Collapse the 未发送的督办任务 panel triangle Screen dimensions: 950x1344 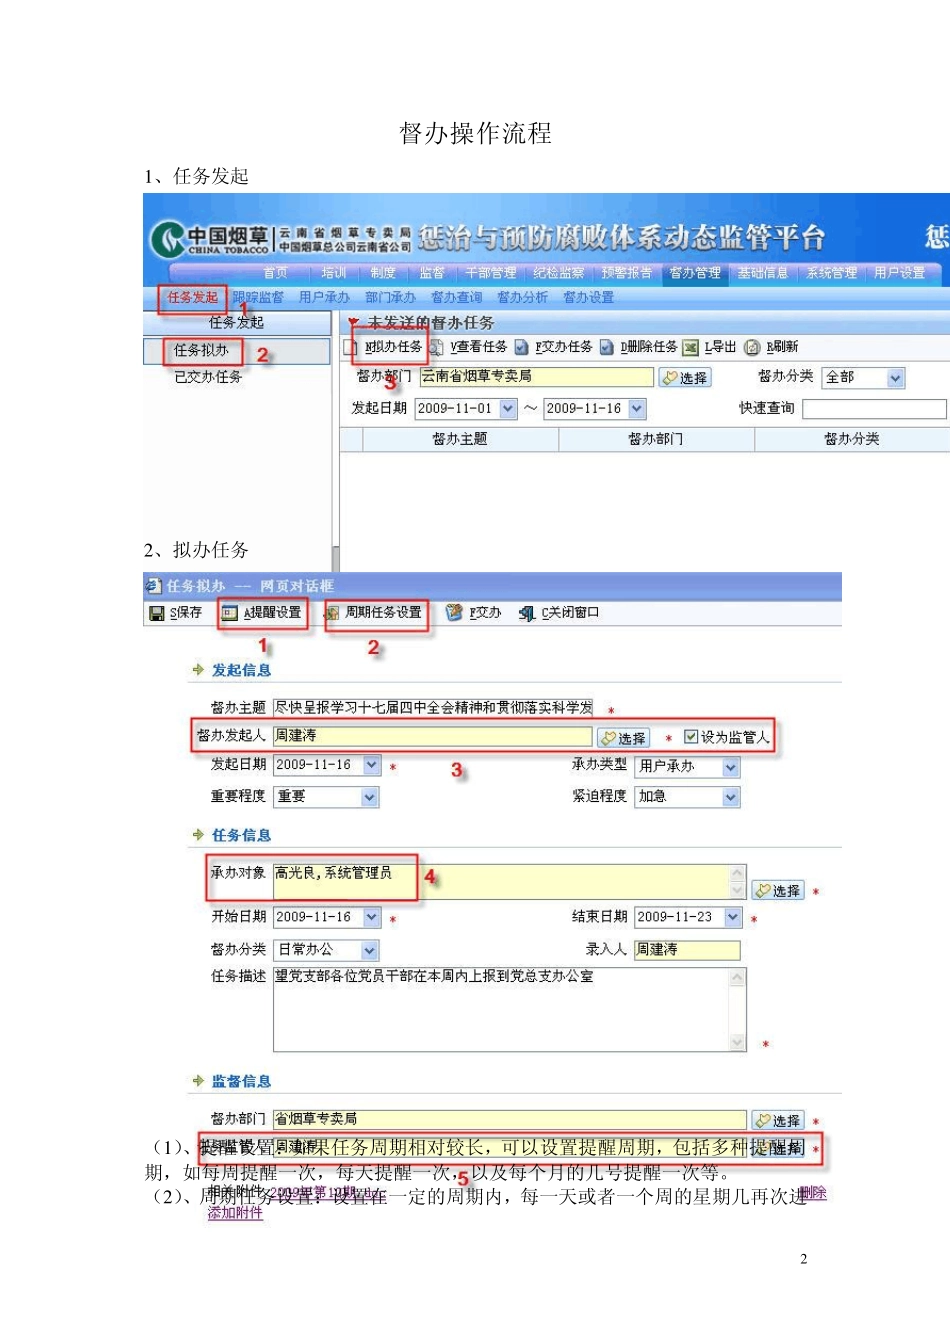pos(352,322)
